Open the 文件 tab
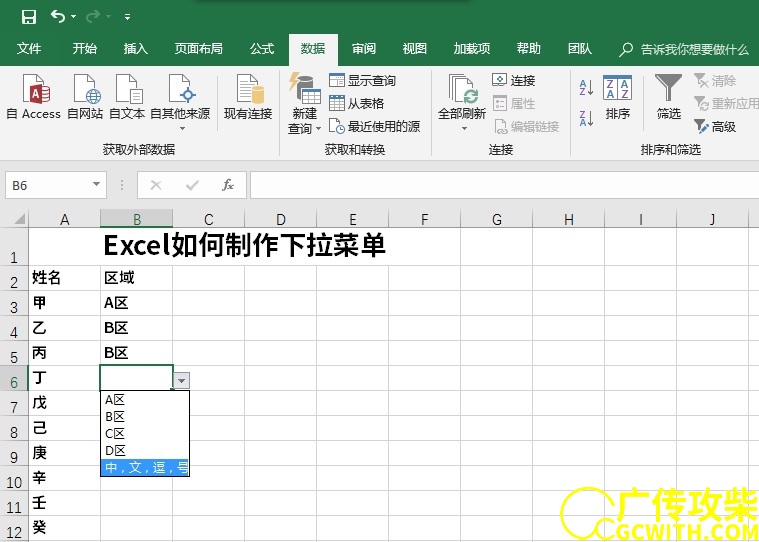 (29, 48)
